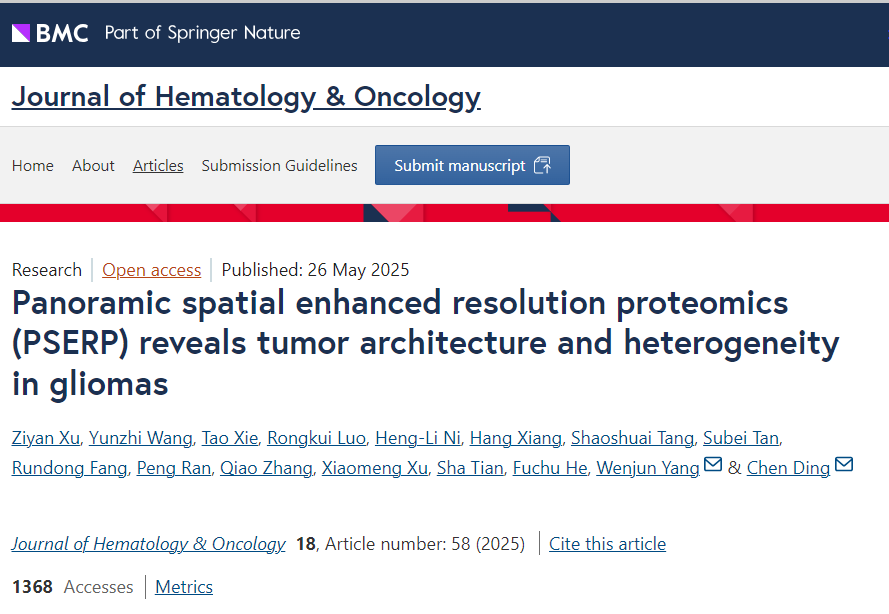Click the Cite this article link
This screenshot has width=889, height=614.
pyautogui.click(x=607, y=544)
